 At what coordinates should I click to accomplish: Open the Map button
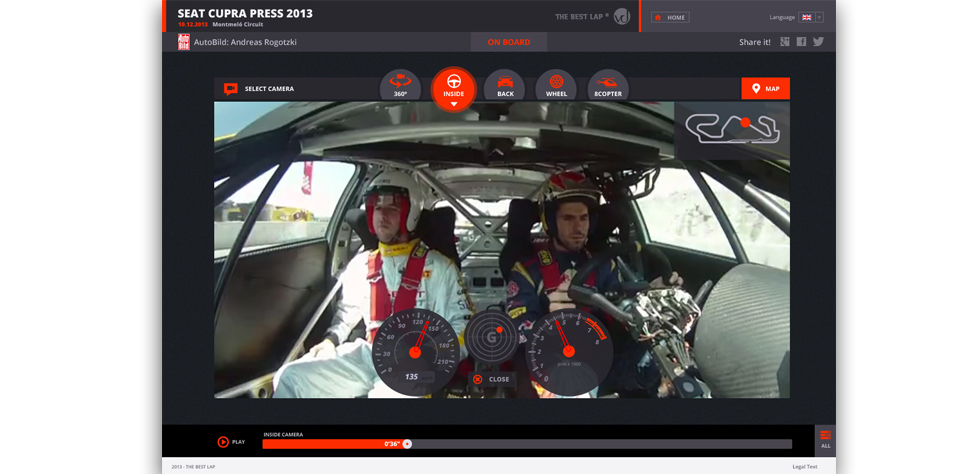click(765, 89)
